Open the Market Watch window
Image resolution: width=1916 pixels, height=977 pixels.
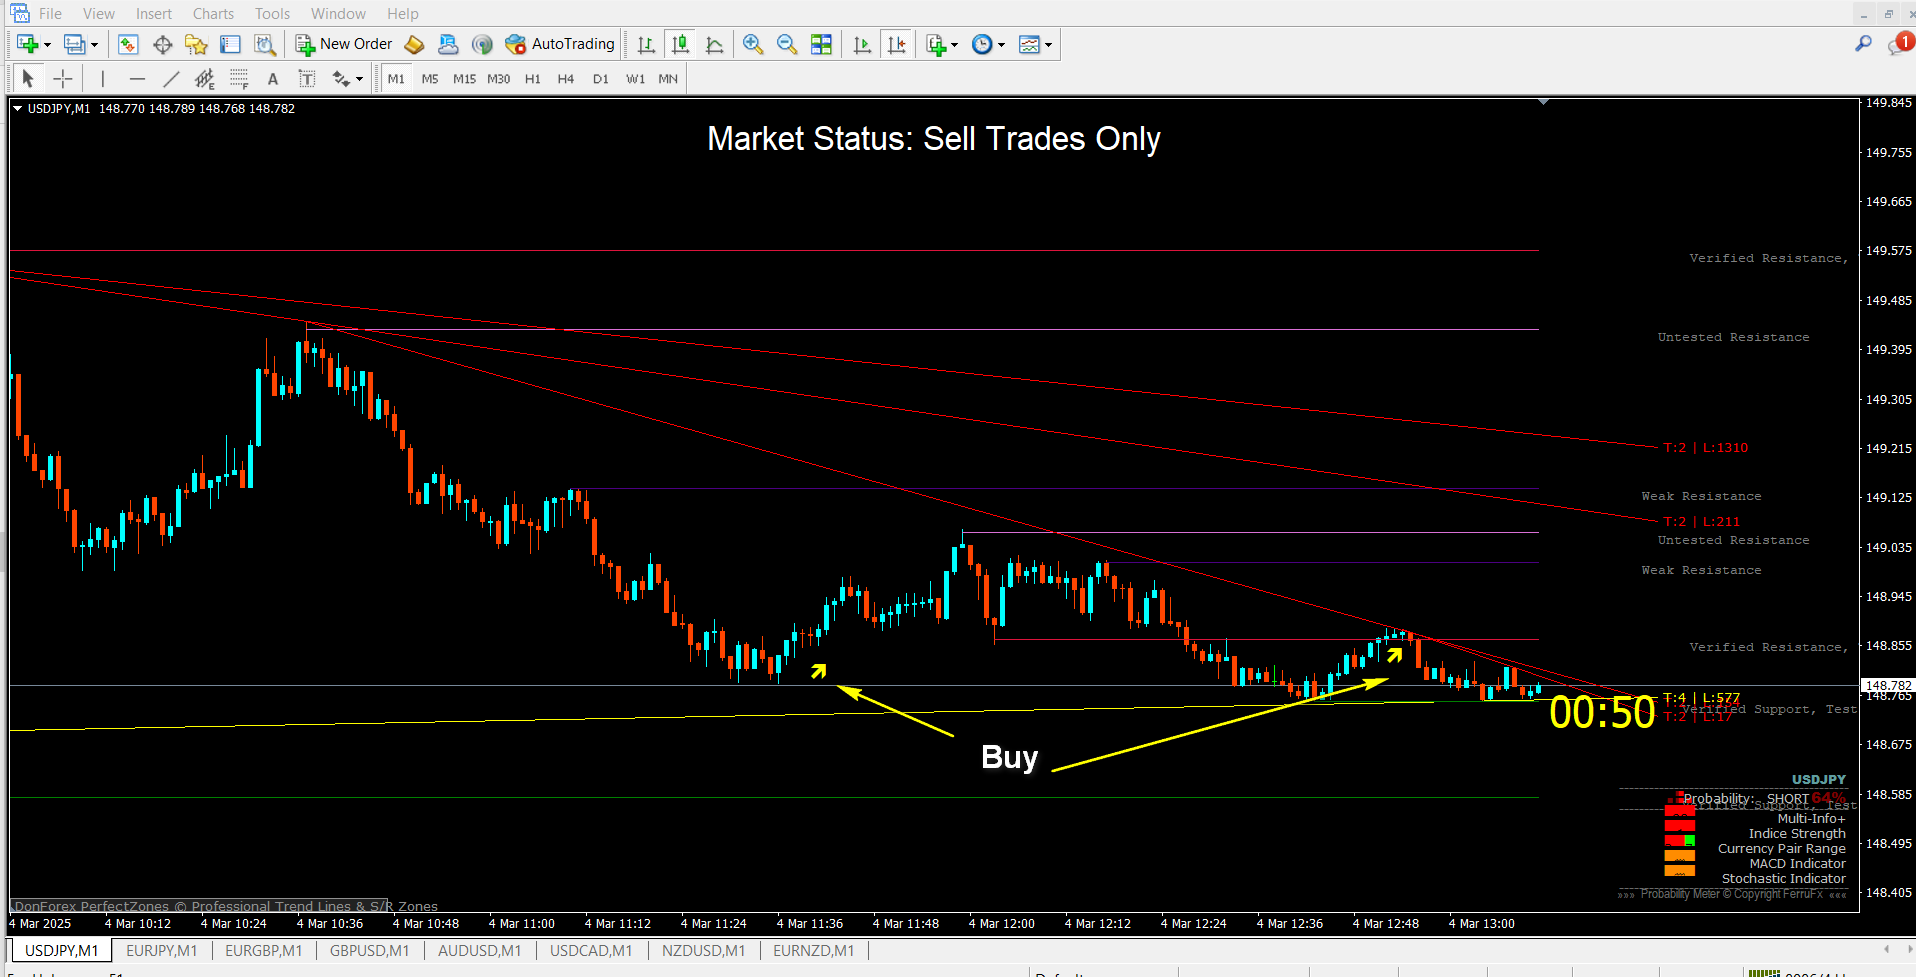coord(128,45)
